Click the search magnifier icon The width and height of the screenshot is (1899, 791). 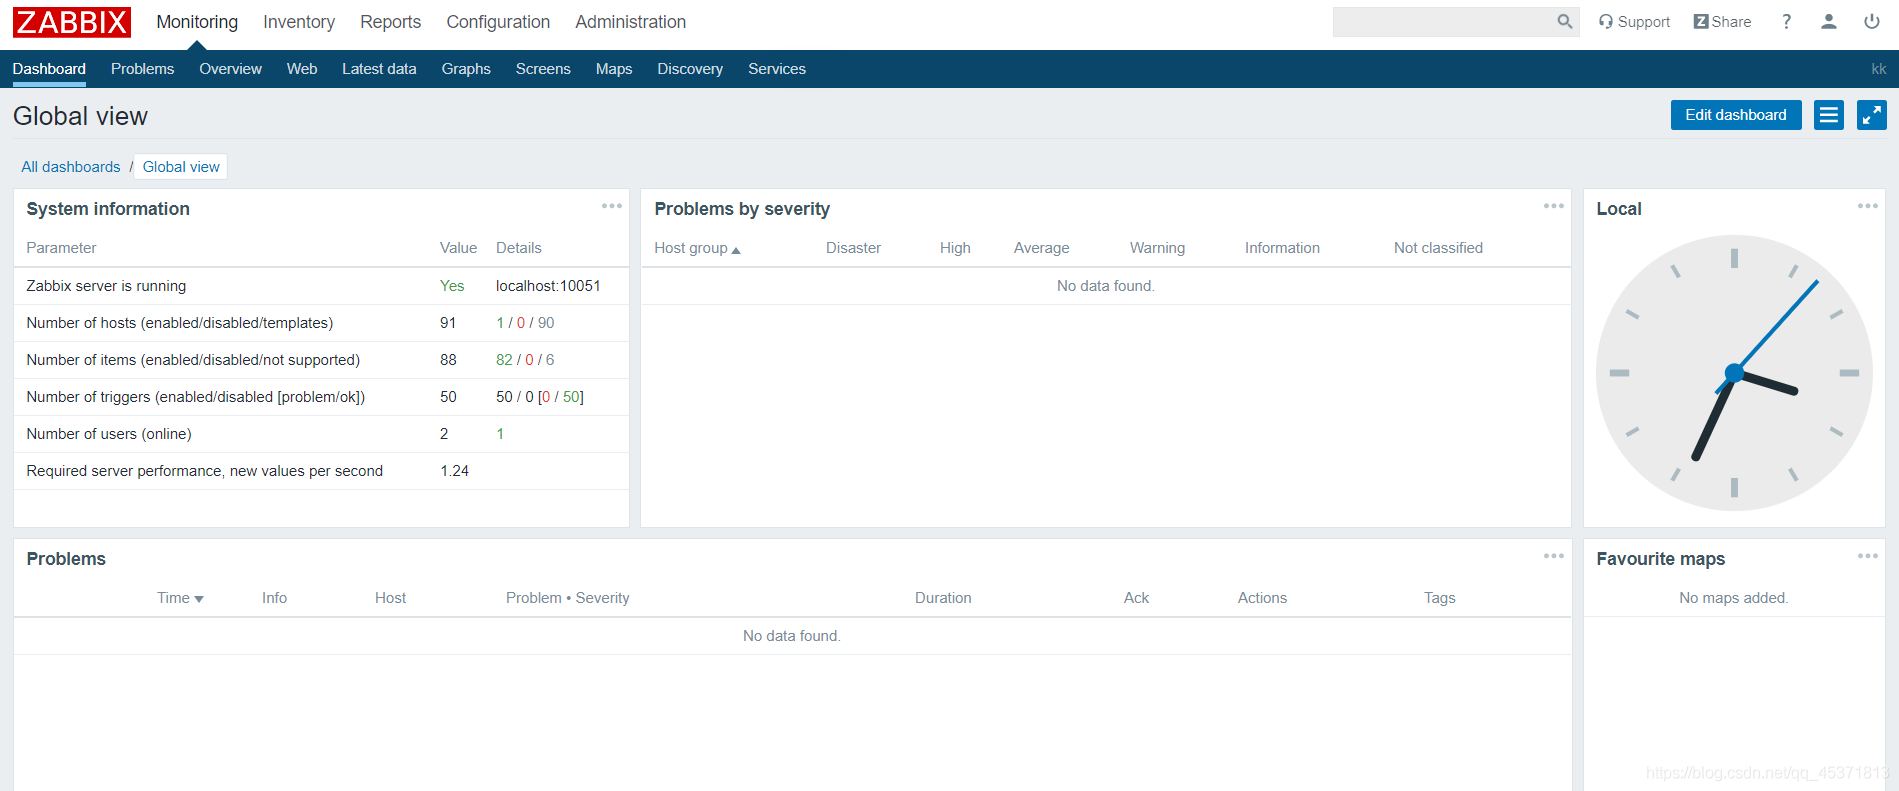pyautogui.click(x=1564, y=22)
